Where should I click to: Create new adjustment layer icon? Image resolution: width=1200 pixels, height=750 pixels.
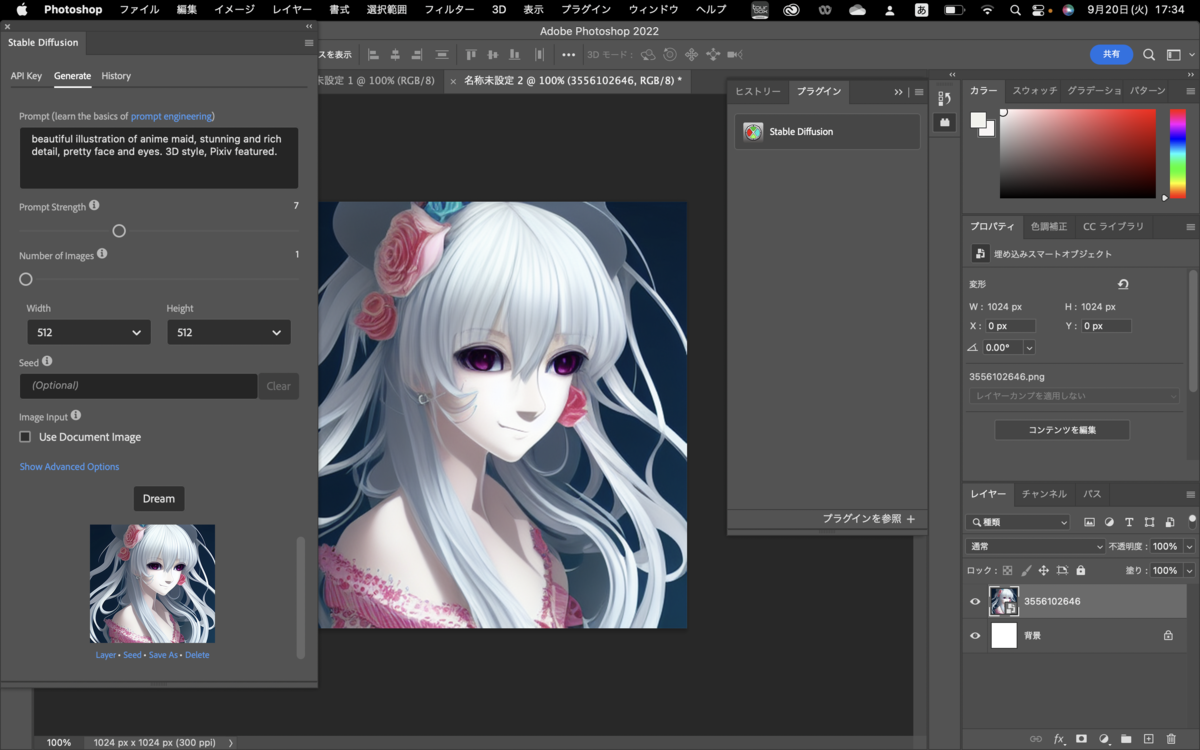click(1104, 739)
